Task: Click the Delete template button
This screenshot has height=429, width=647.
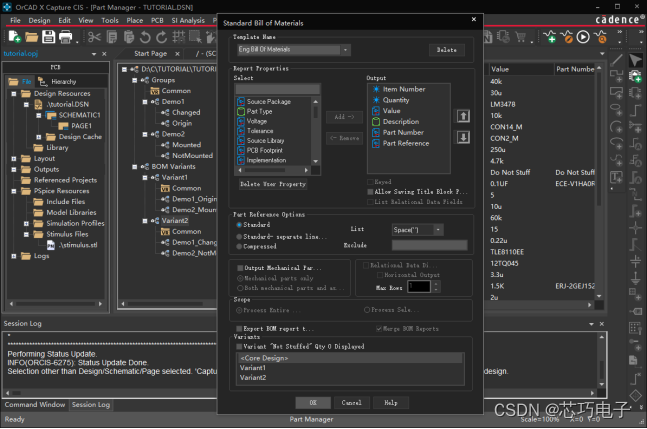Action: [446, 50]
